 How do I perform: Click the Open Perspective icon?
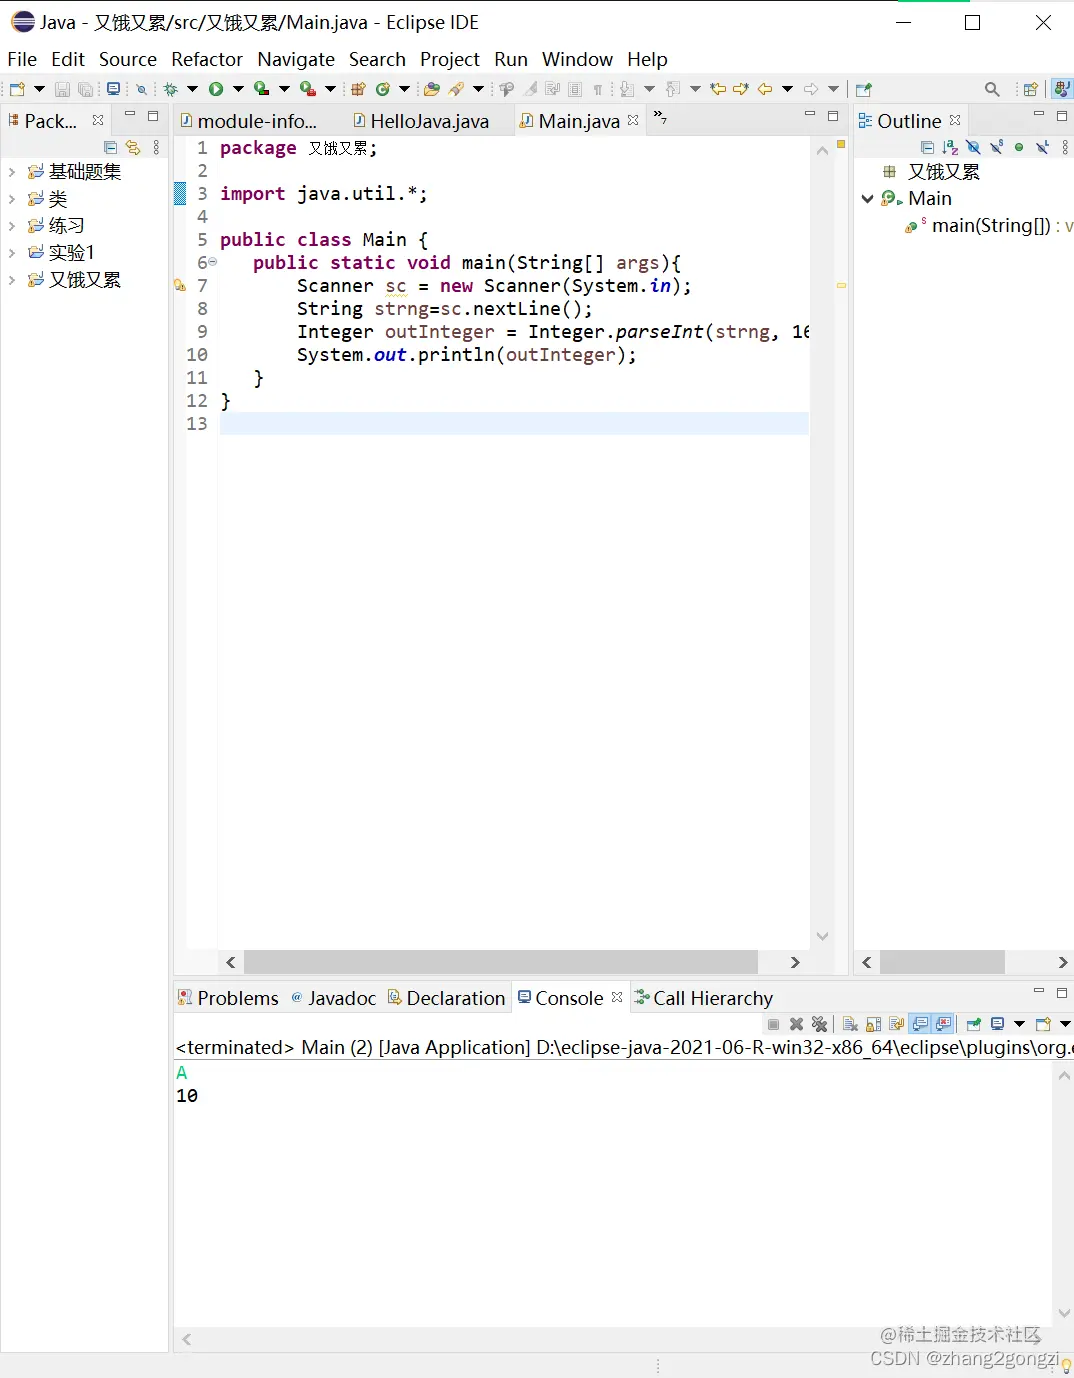click(1031, 89)
